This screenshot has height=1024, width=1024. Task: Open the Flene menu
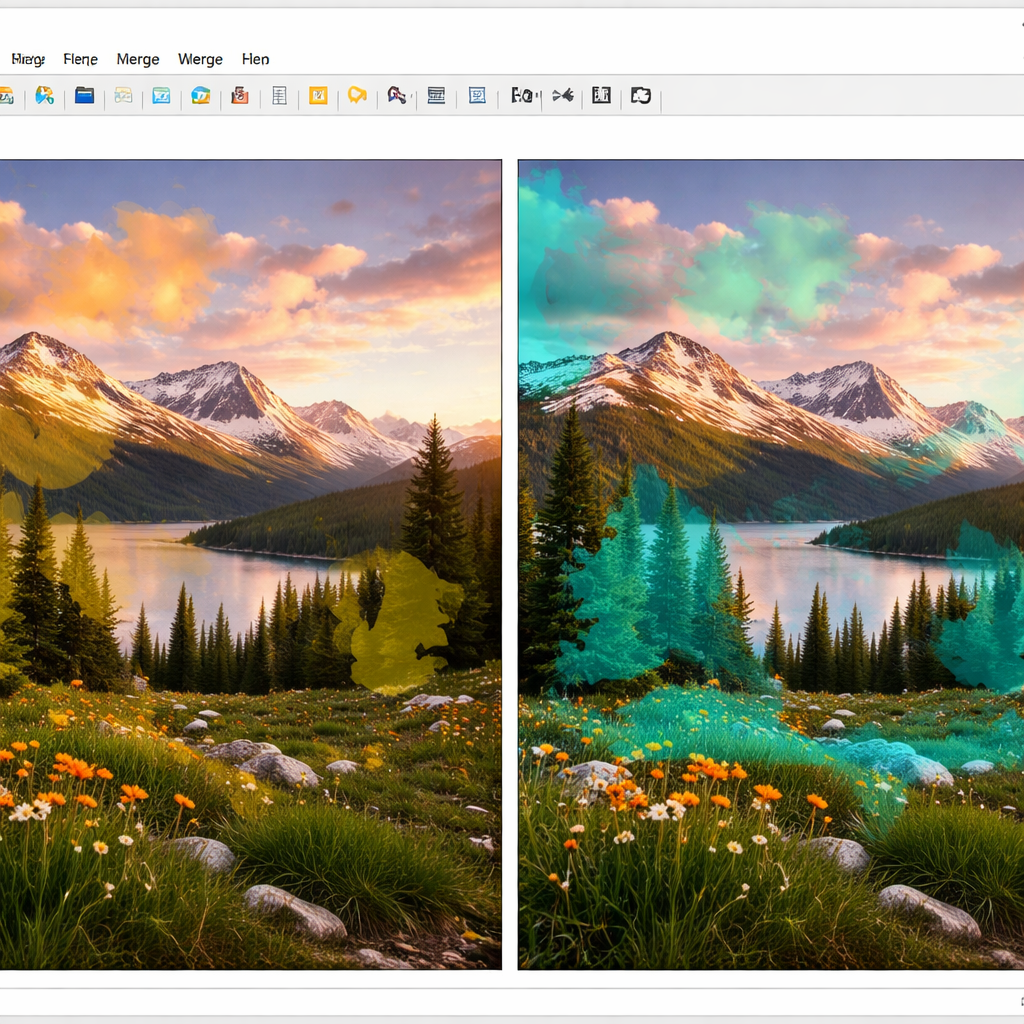[x=80, y=59]
